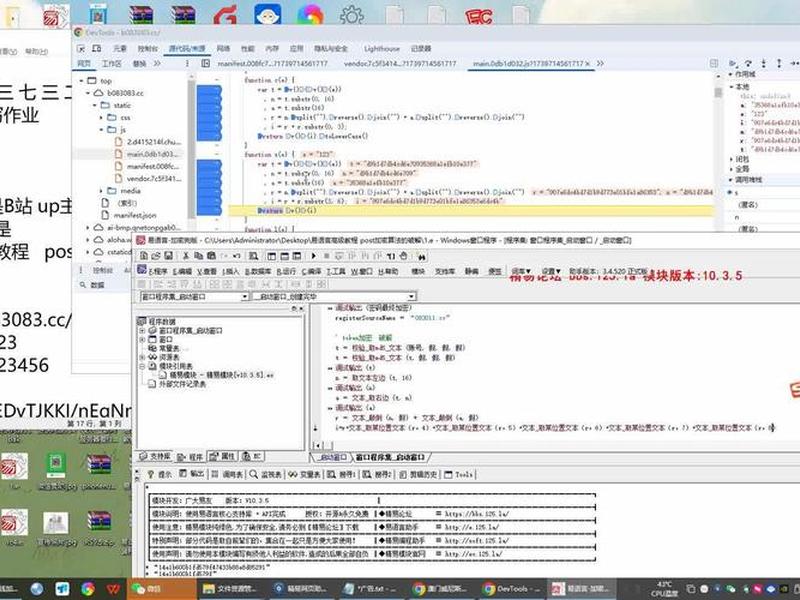This screenshot has height=600, width=800.
Task: Expand hidden source tabs chevron (»)
Action: click(601, 63)
